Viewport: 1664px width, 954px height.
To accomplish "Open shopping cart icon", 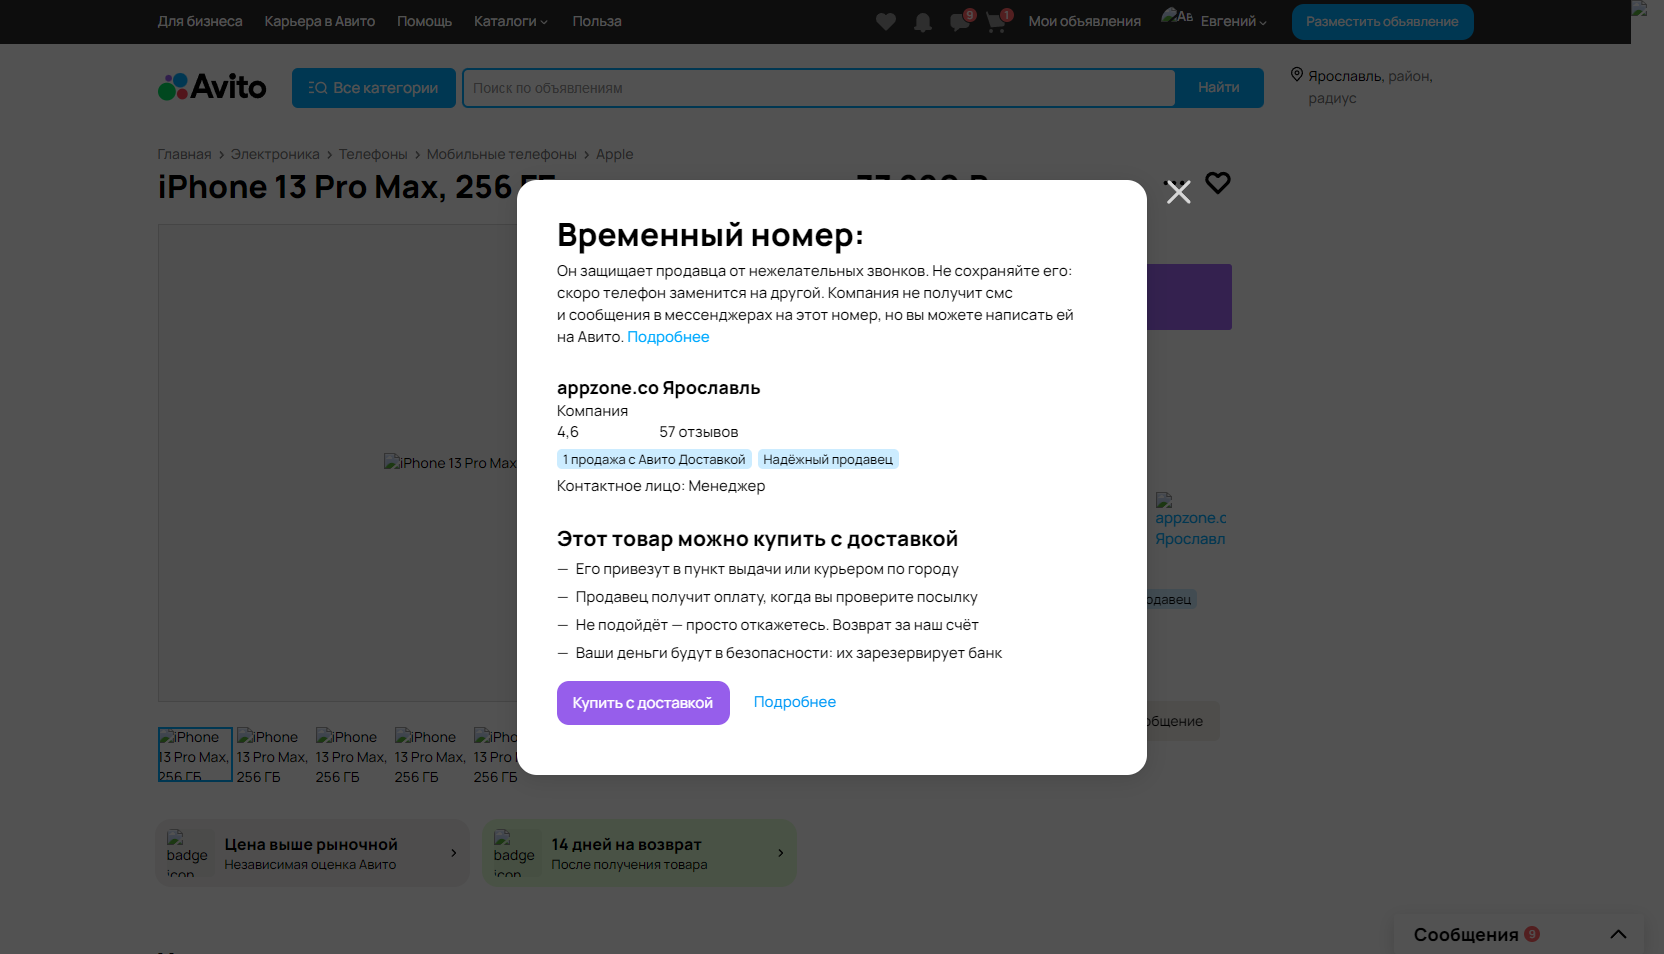I will [x=996, y=22].
